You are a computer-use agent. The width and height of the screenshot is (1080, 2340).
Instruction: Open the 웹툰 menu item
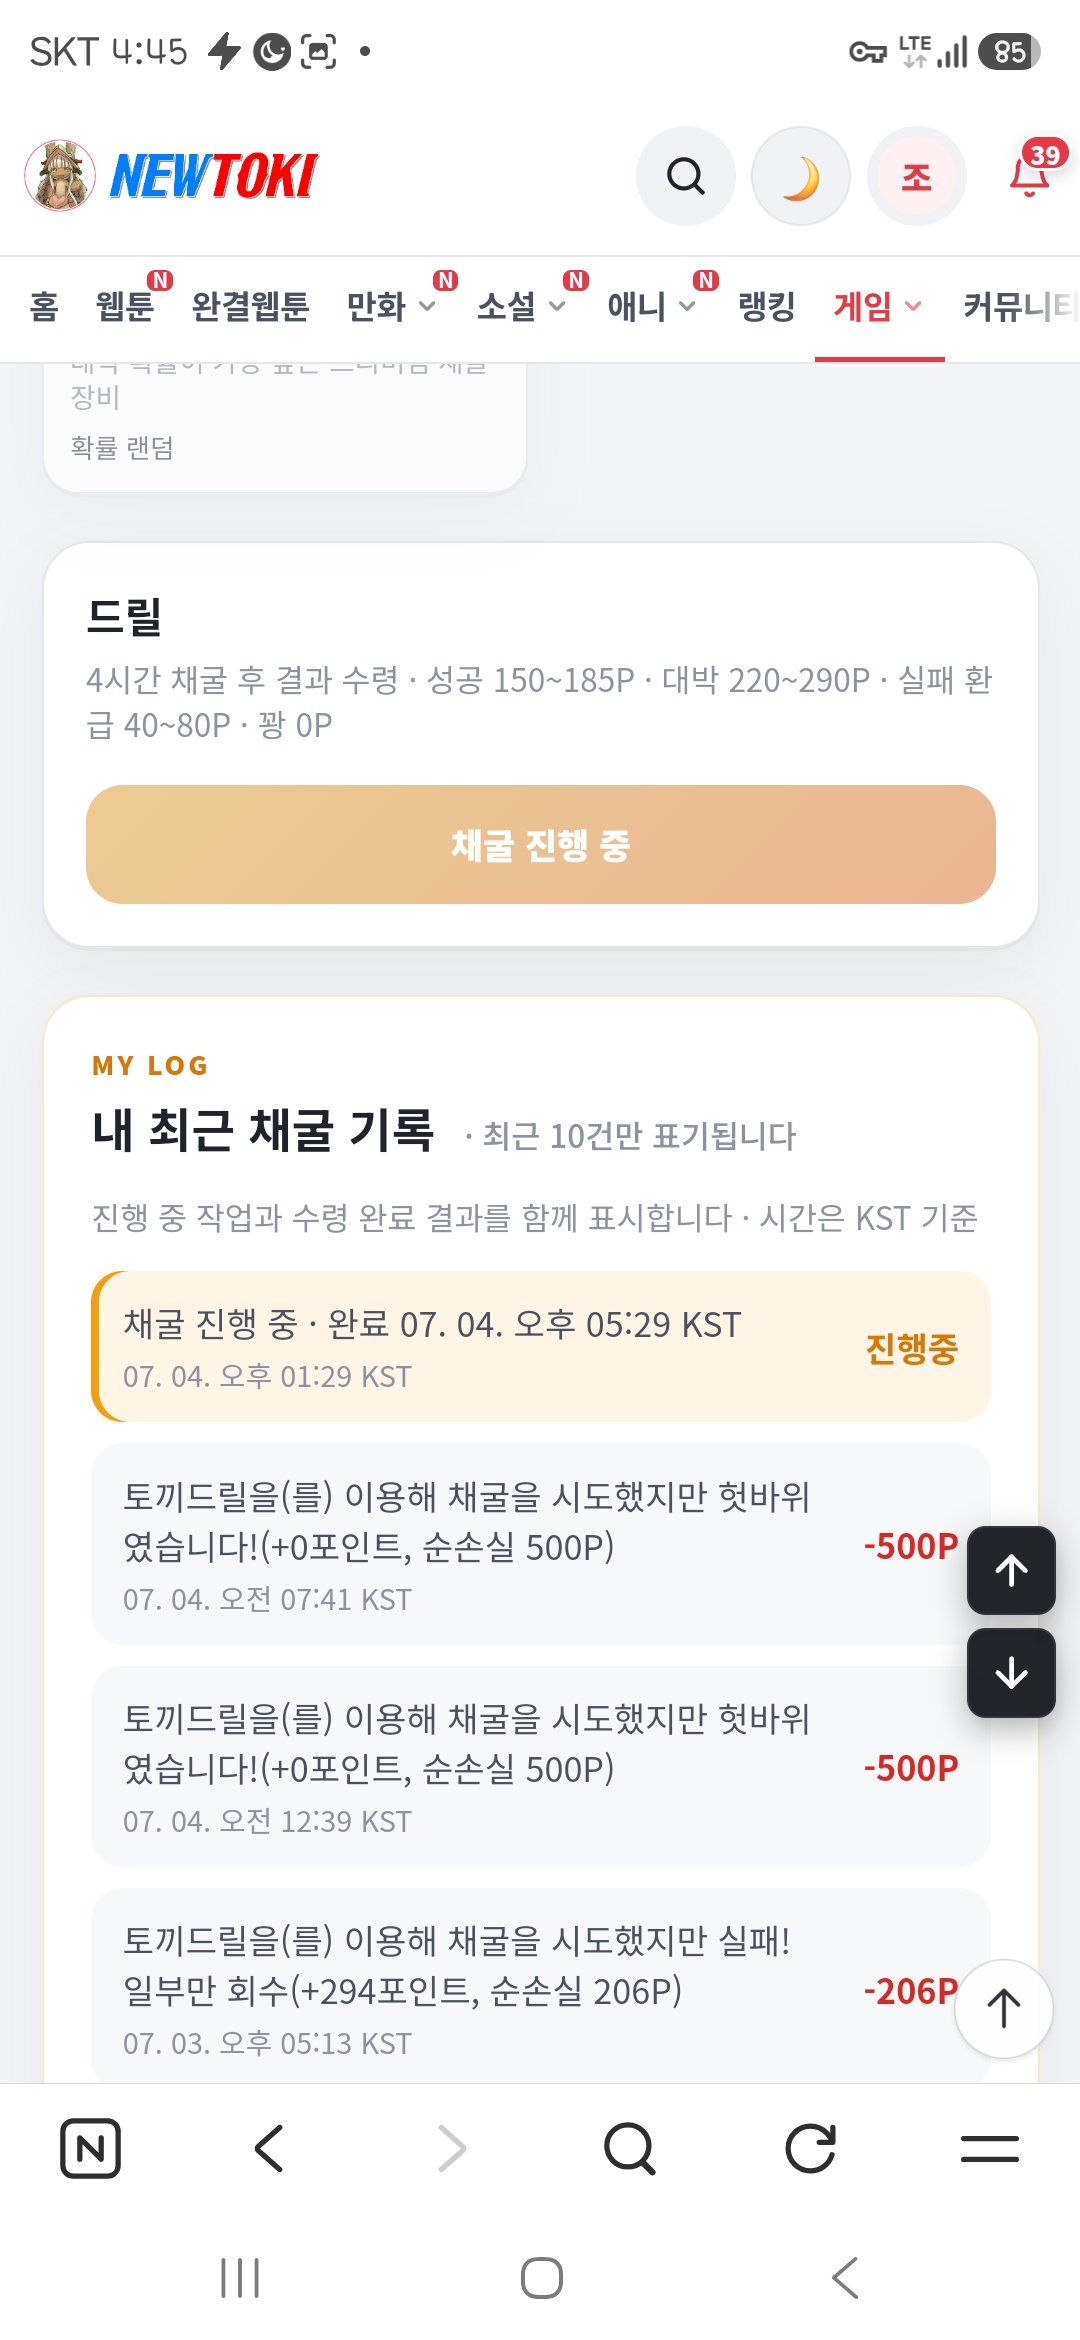tap(125, 306)
